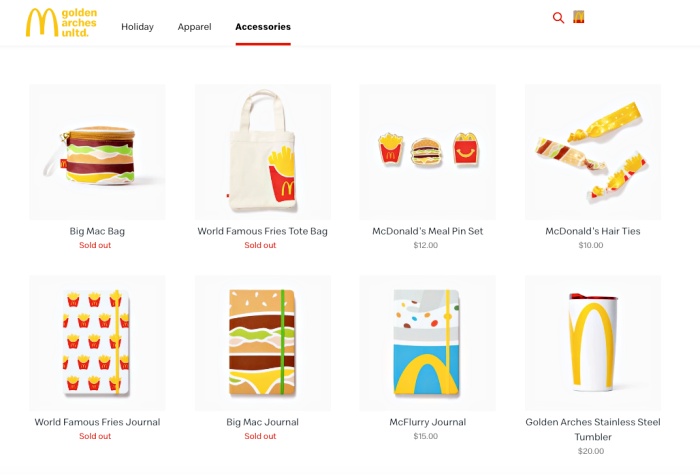Open the Big Mac Bag product image
The width and height of the screenshot is (700, 475).
coord(97,152)
